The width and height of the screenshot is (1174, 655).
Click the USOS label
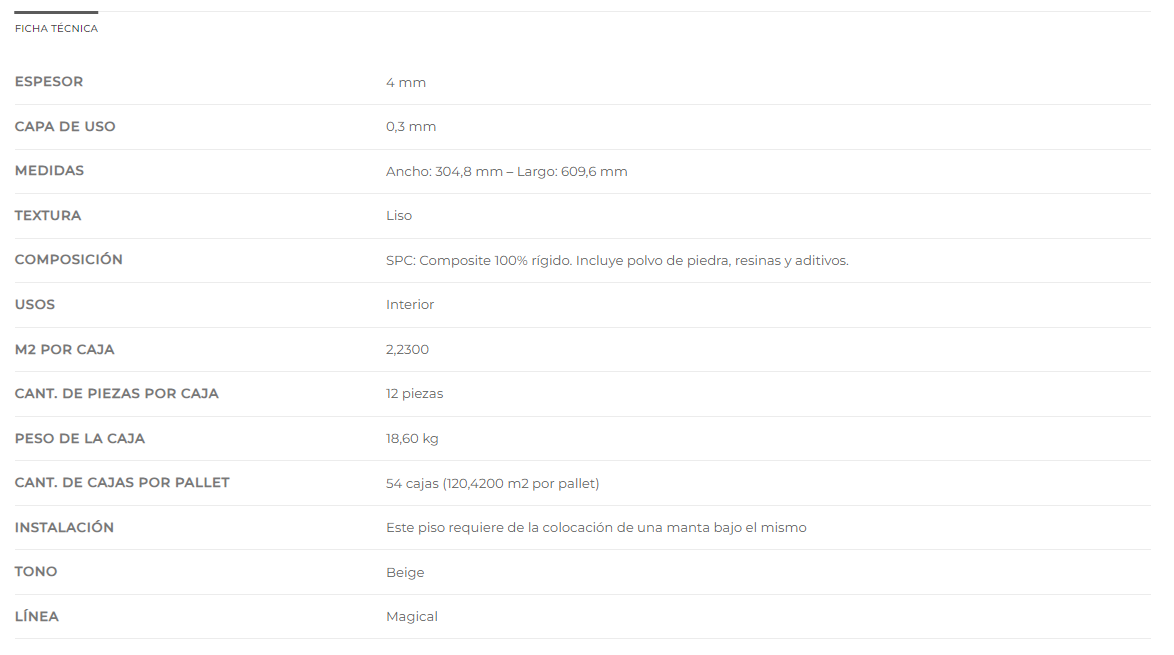pyautogui.click(x=35, y=305)
